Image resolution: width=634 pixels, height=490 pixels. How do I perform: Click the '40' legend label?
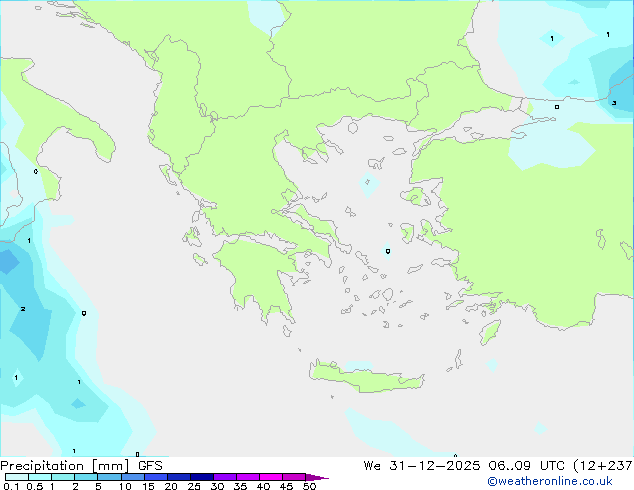263,486
